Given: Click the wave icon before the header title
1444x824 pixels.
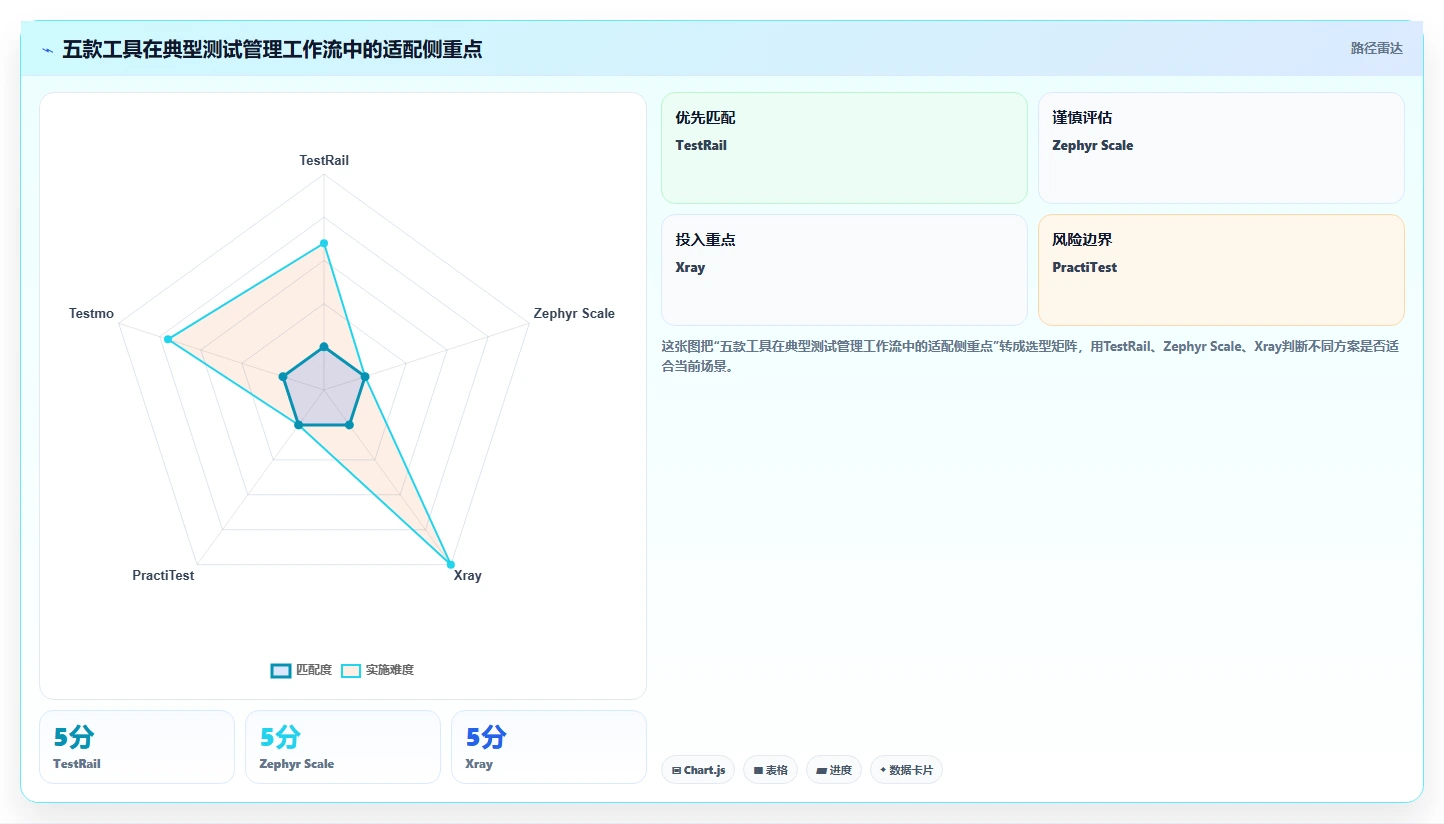Looking at the screenshot, I should coord(47,50).
